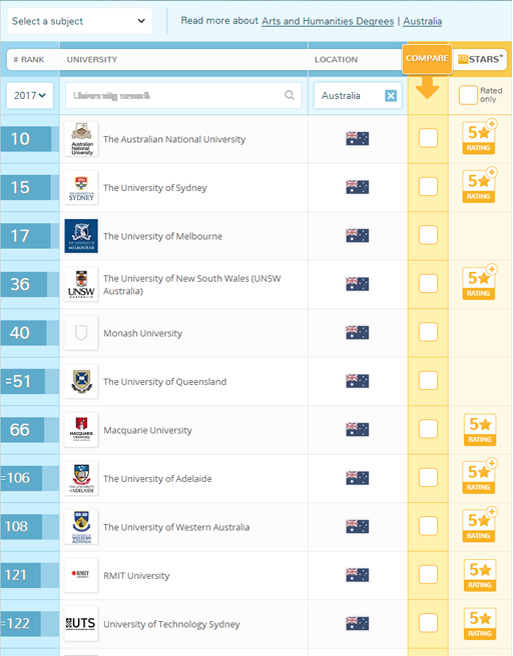Open the Select a subject dropdown

[x=80, y=21]
